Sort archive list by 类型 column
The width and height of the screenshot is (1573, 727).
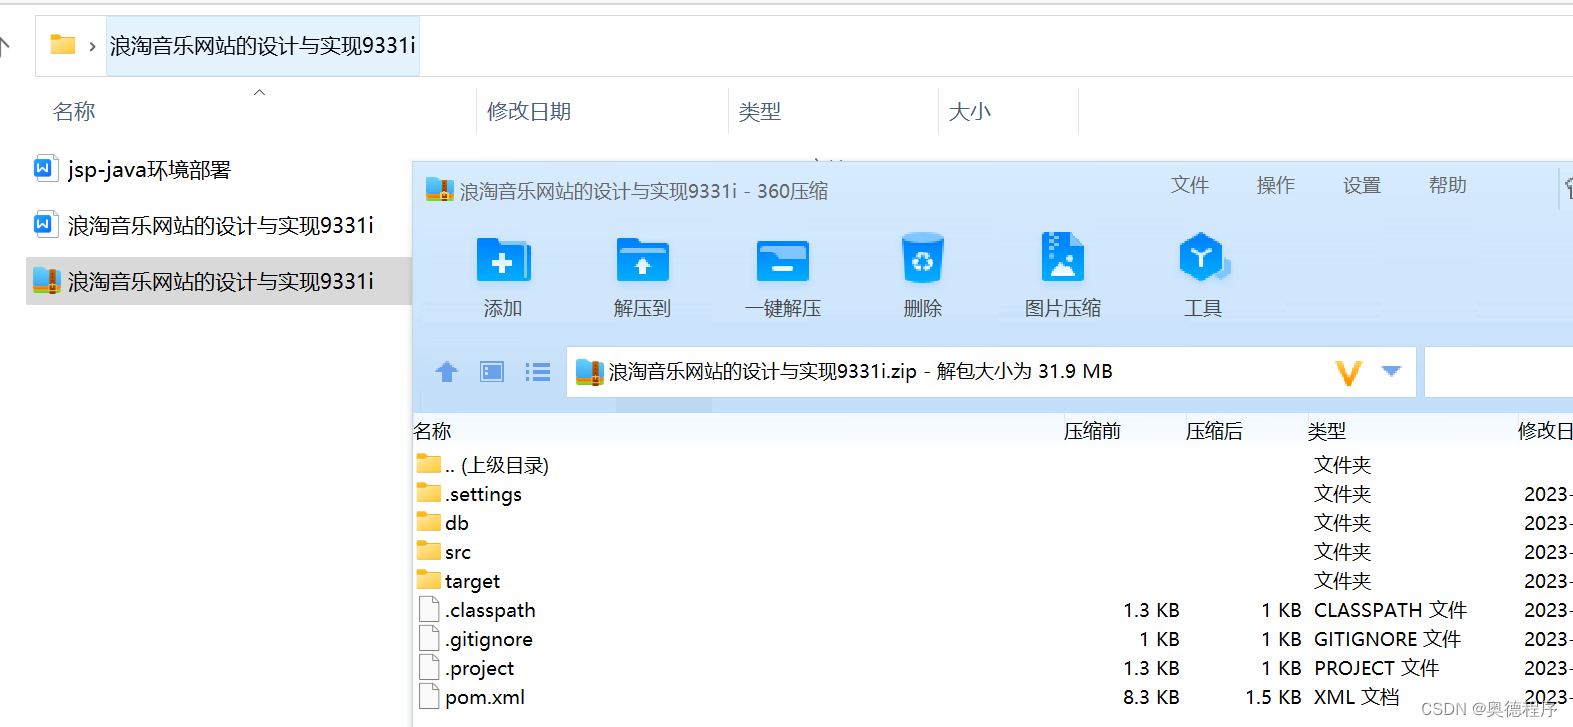pyautogui.click(x=1327, y=431)
